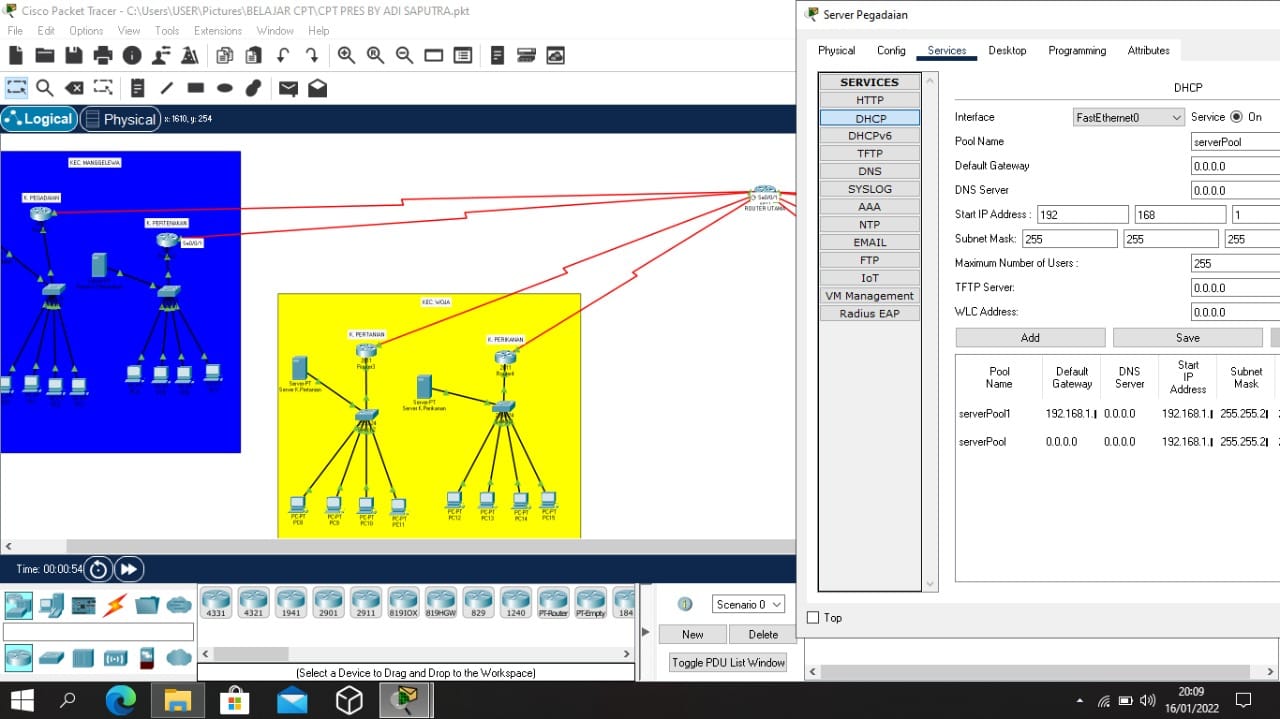This screenshot has width=1280, height=719.
Task: Open the FastEthernet0 interface dropdown
Action: click(x=1128, y=117)
